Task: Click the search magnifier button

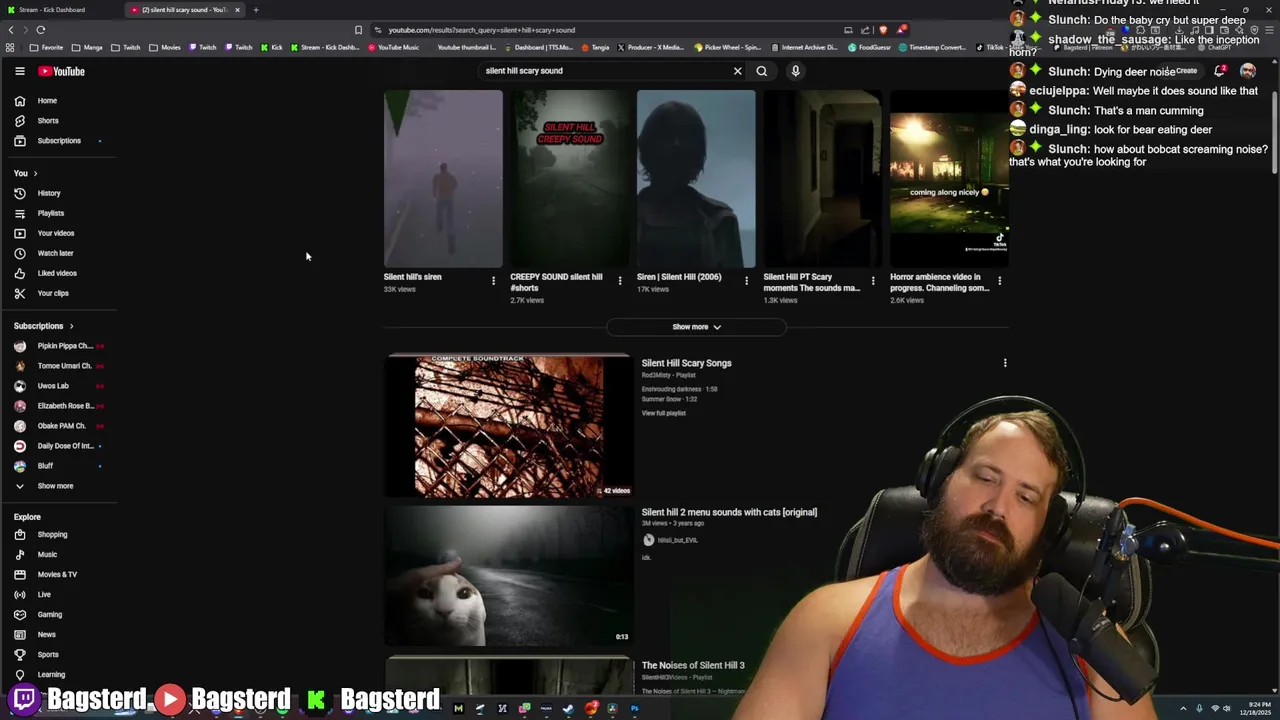Action: pyautogui.click(x=762, y=71)
